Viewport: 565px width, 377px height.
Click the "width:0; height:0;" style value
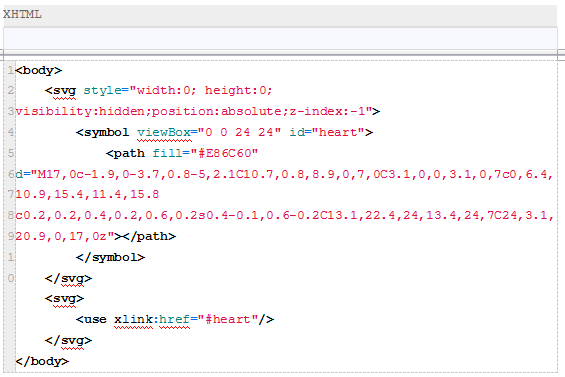click(x=201, y=90)
